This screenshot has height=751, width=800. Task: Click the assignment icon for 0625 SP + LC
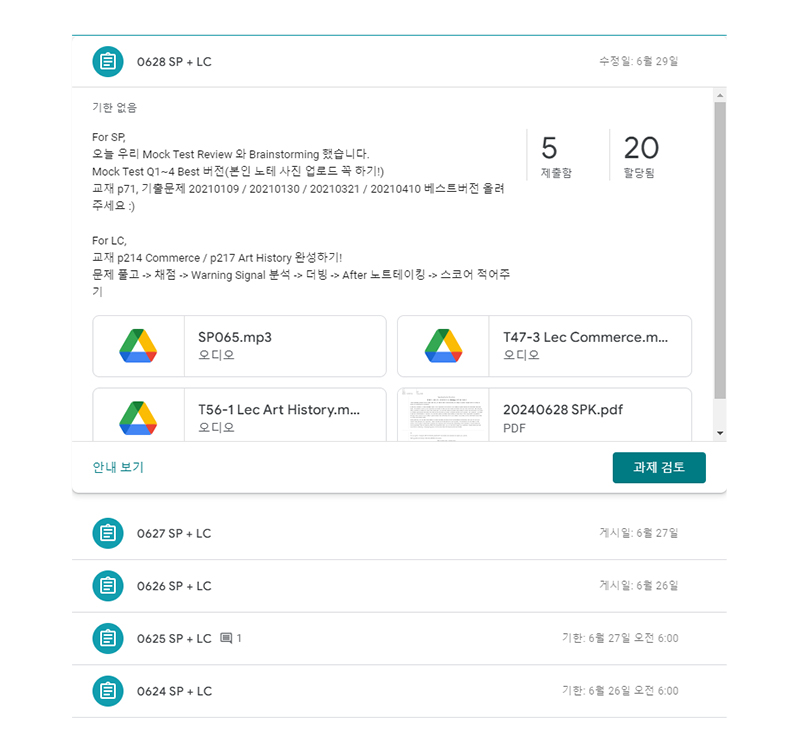[108, 638]
